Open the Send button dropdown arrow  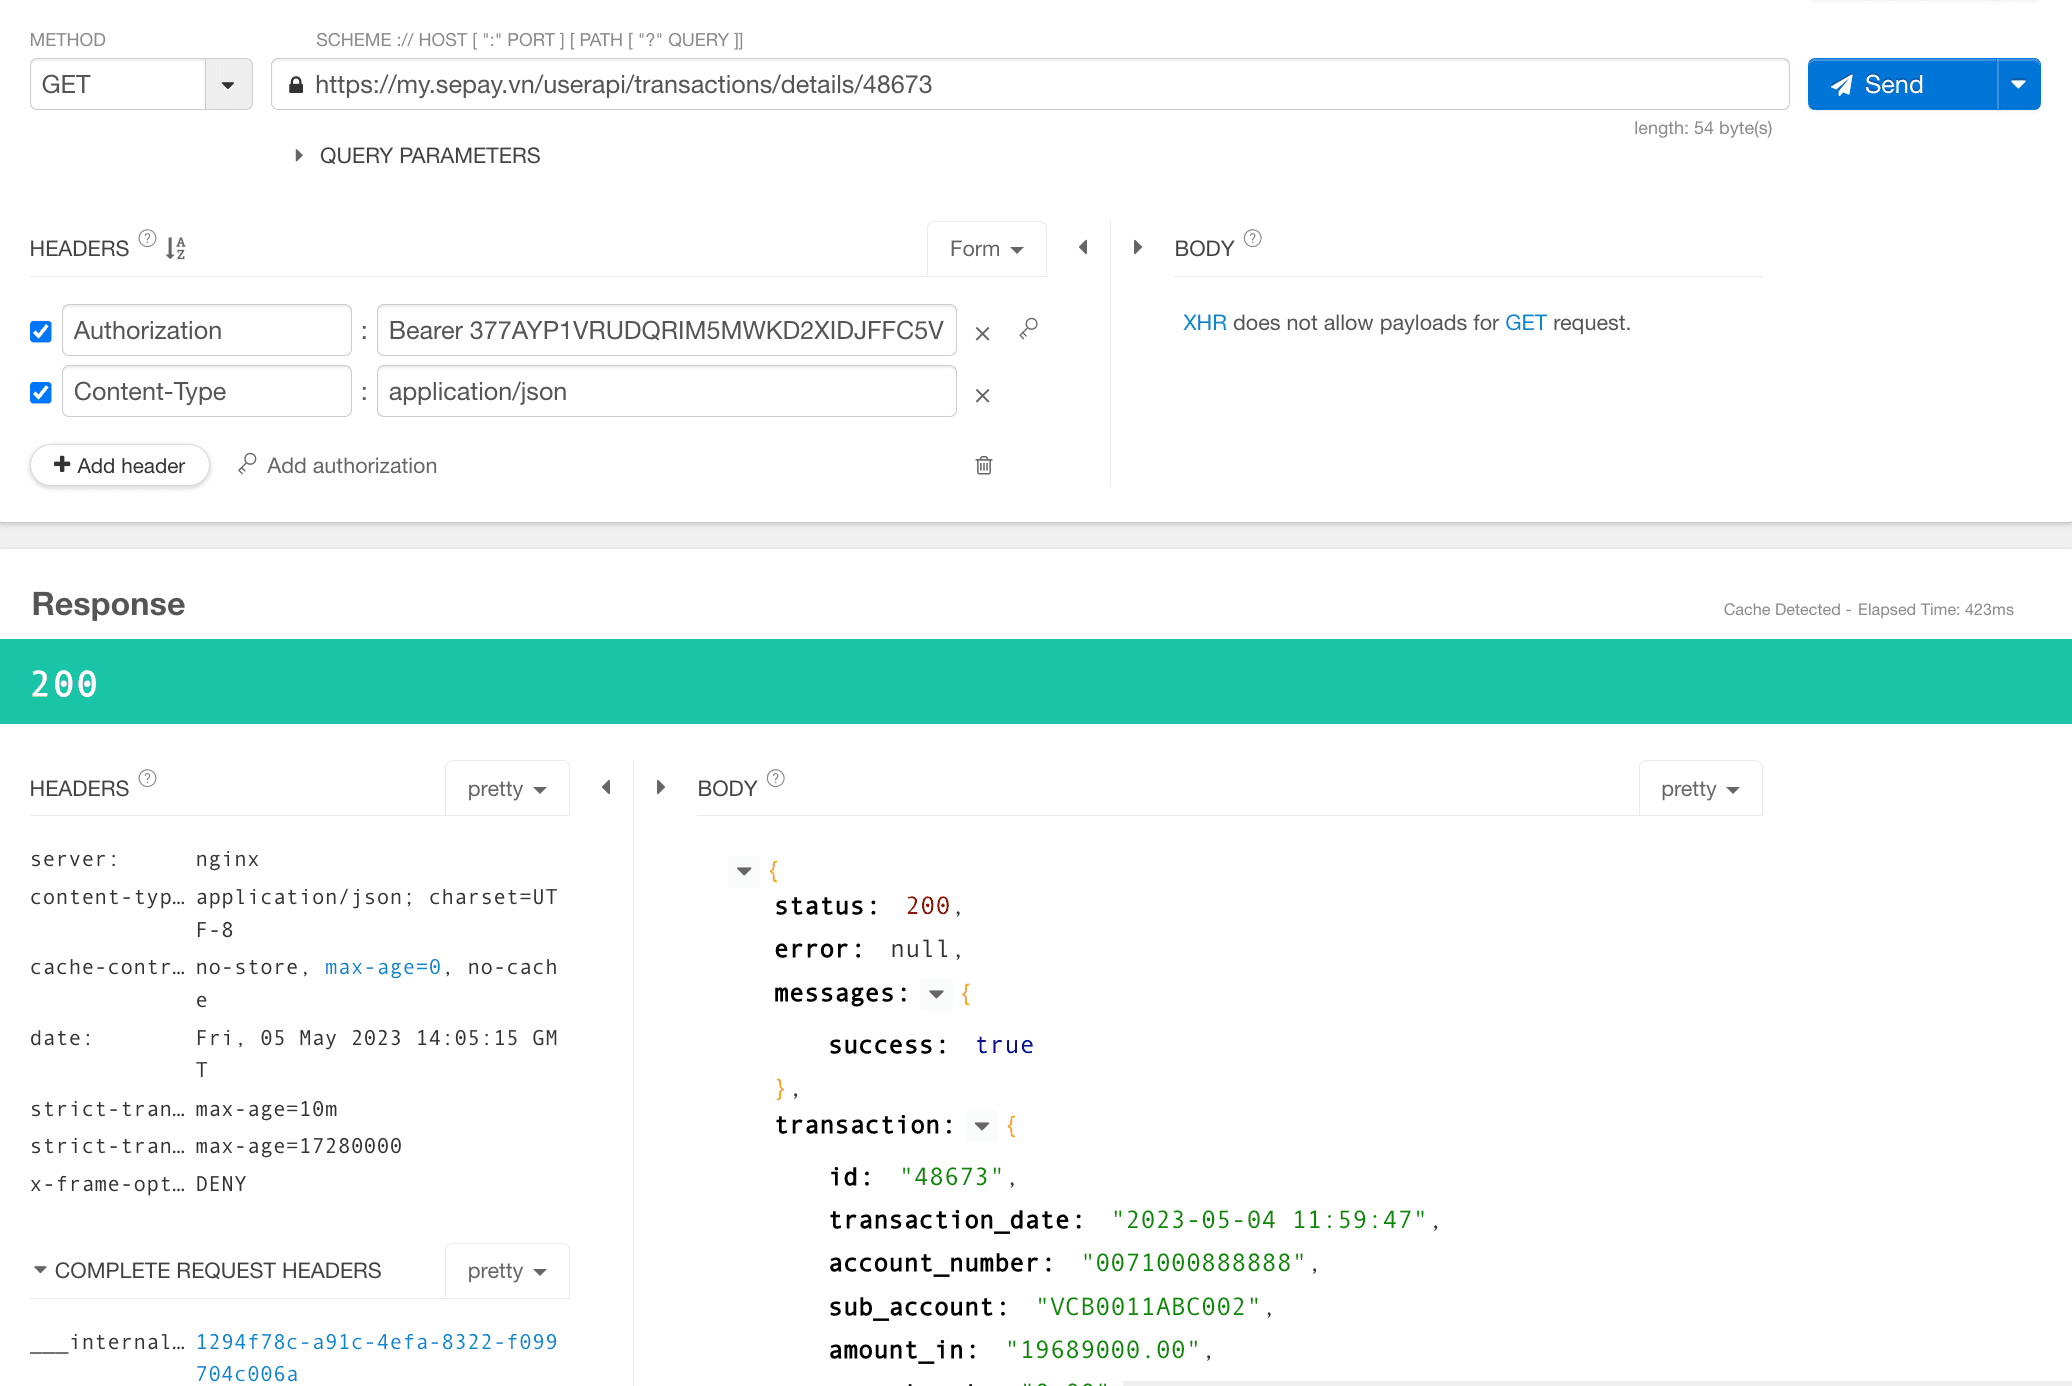coord(2018,84)
